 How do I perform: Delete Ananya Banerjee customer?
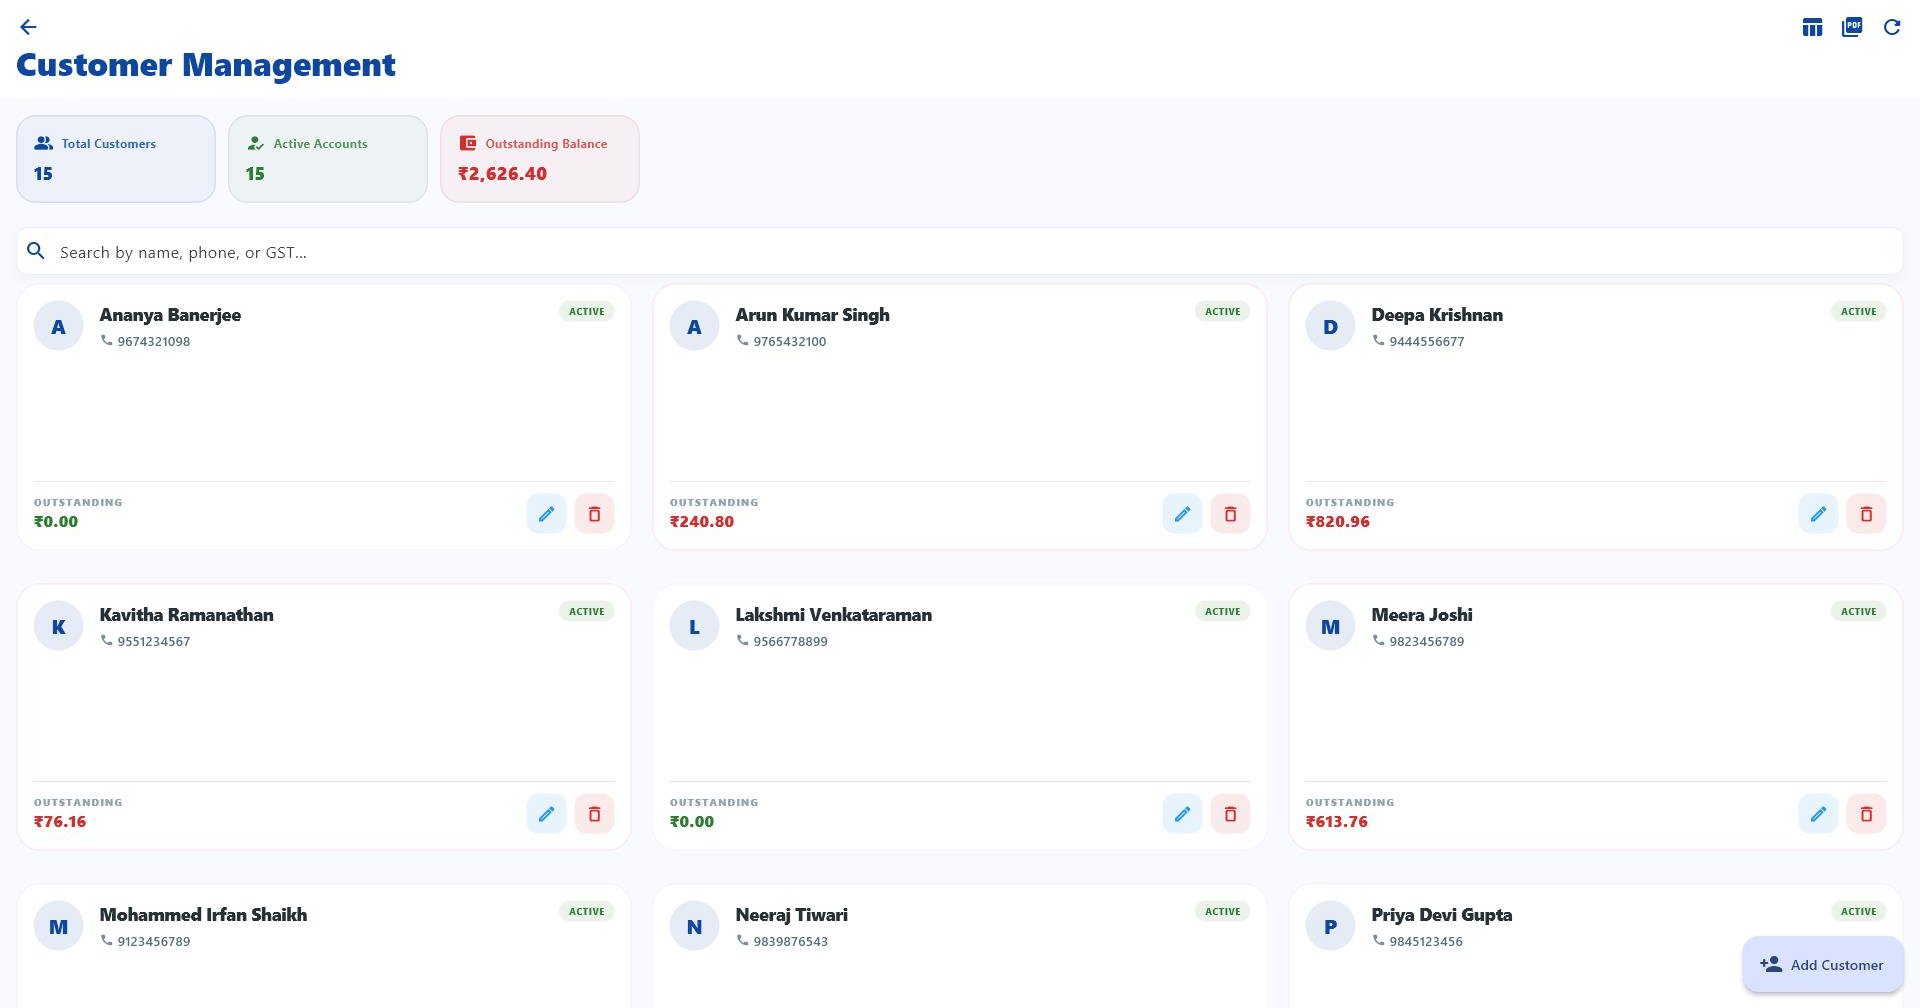[x=594, y=514]
